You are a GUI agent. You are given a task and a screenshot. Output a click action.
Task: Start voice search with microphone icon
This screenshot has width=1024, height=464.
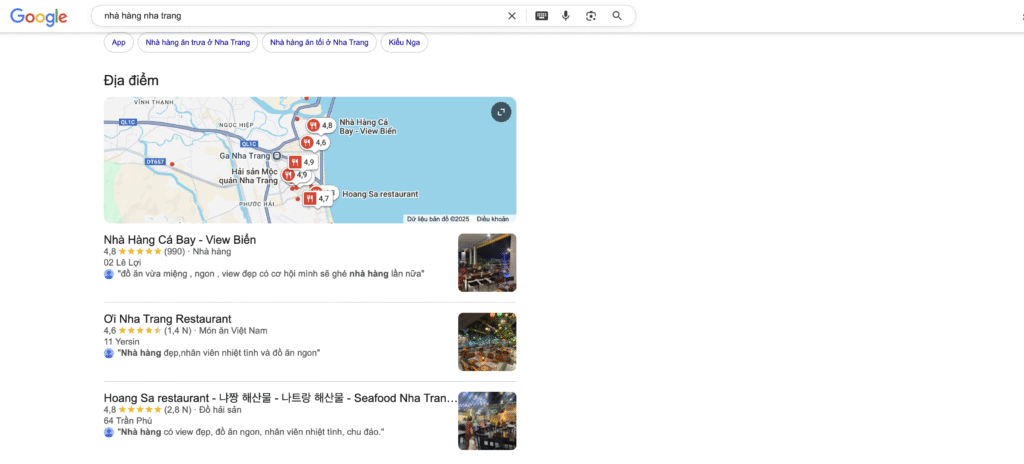click(x=566, y=16)
